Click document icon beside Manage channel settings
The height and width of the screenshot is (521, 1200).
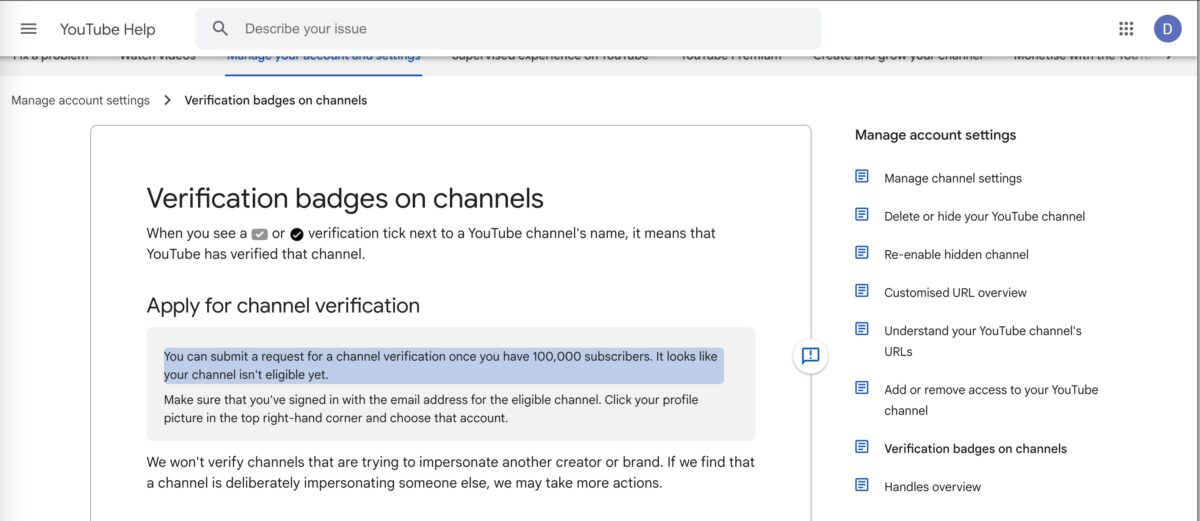point(862,177)
